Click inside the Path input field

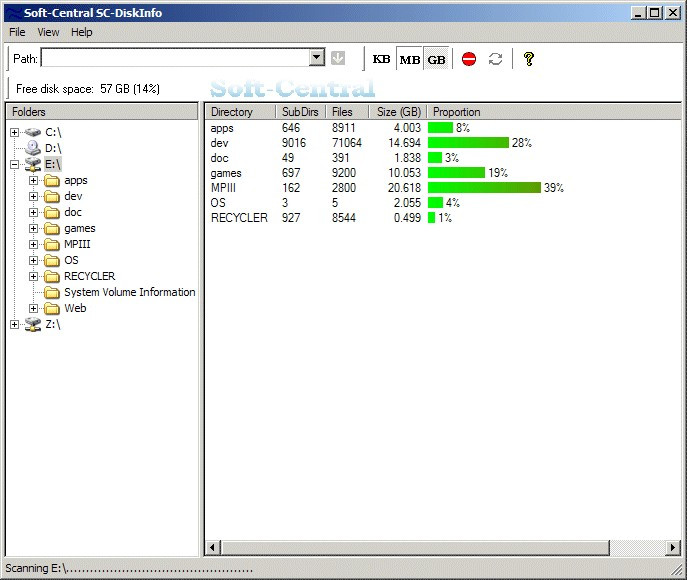(x=175, y=58)
